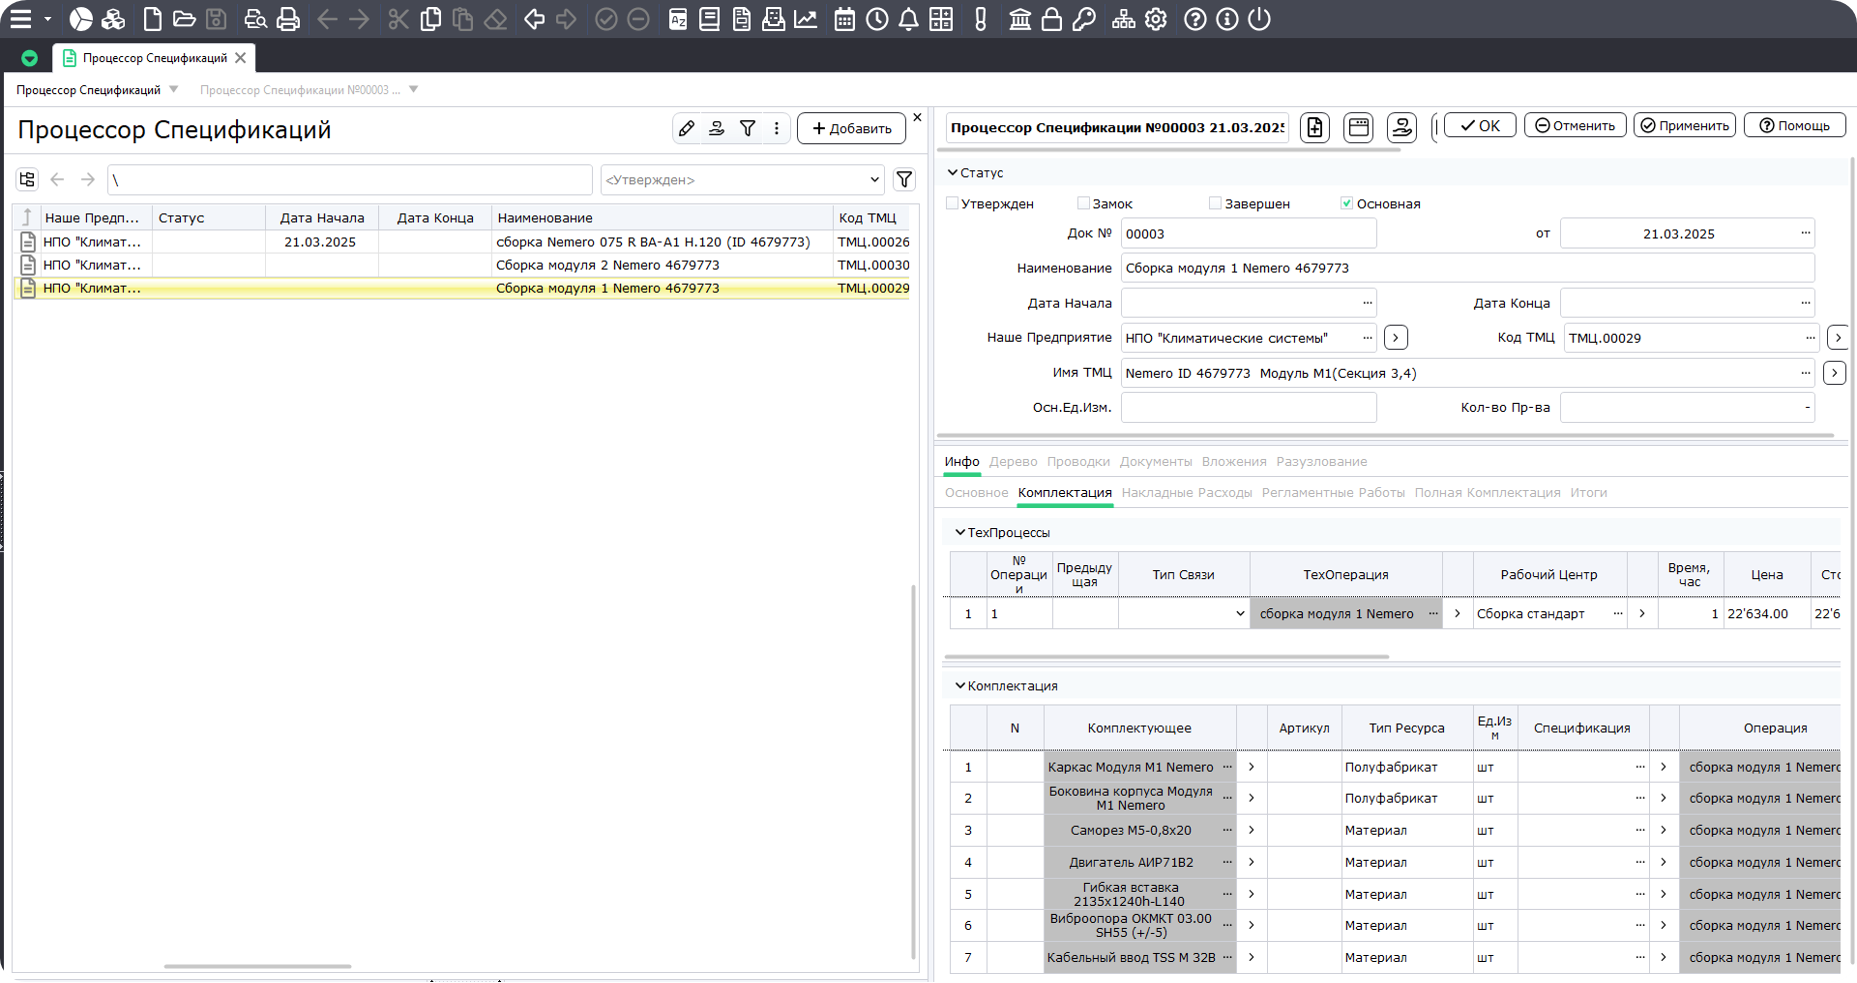Click the key icon in top toolbar
The width and height of the screenshot is (1857, 983).
click(x=1084, y=19)
